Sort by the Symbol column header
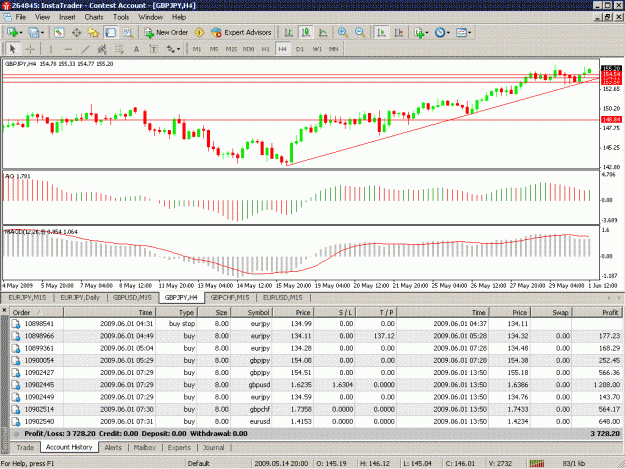This screenshot has width=625, height=469. pyautogui.click(x=252, y=313)
